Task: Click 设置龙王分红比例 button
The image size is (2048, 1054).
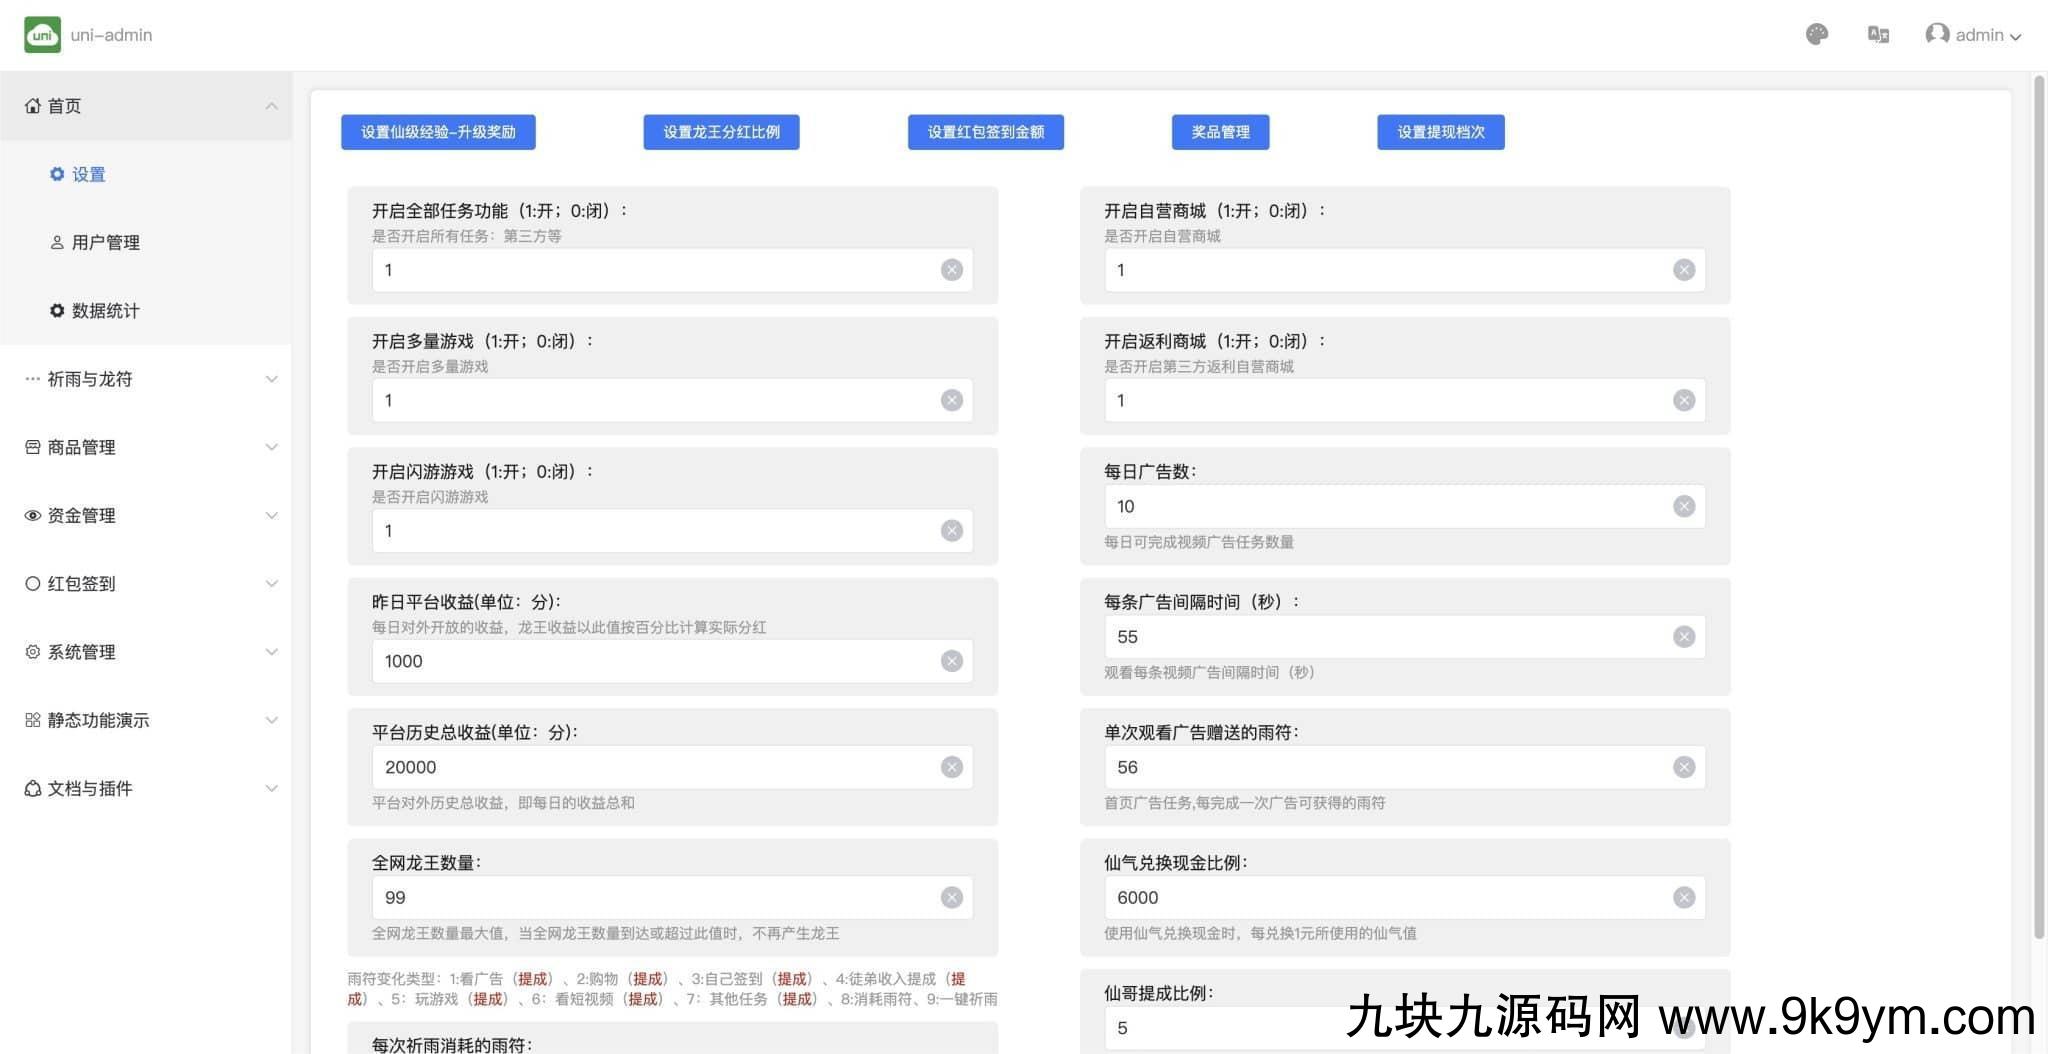Action: [x=721, y=132]
